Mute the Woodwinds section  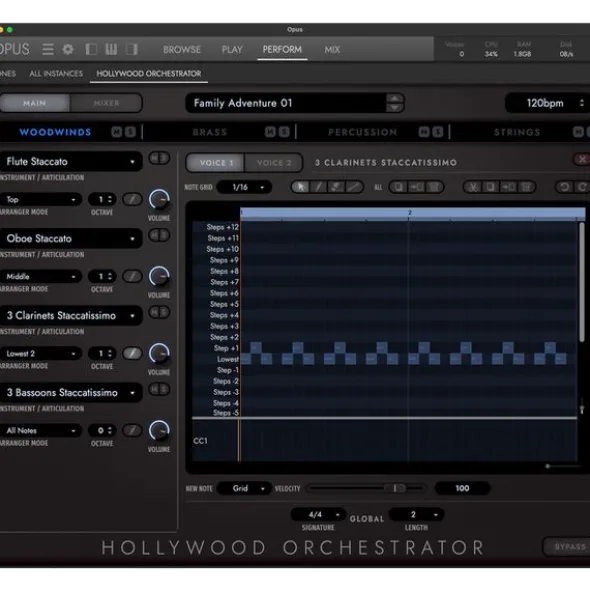click(116, 132)
